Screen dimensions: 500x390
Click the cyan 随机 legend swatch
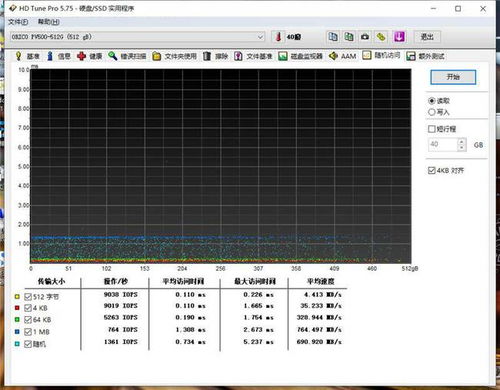click(x=17, y=344)
